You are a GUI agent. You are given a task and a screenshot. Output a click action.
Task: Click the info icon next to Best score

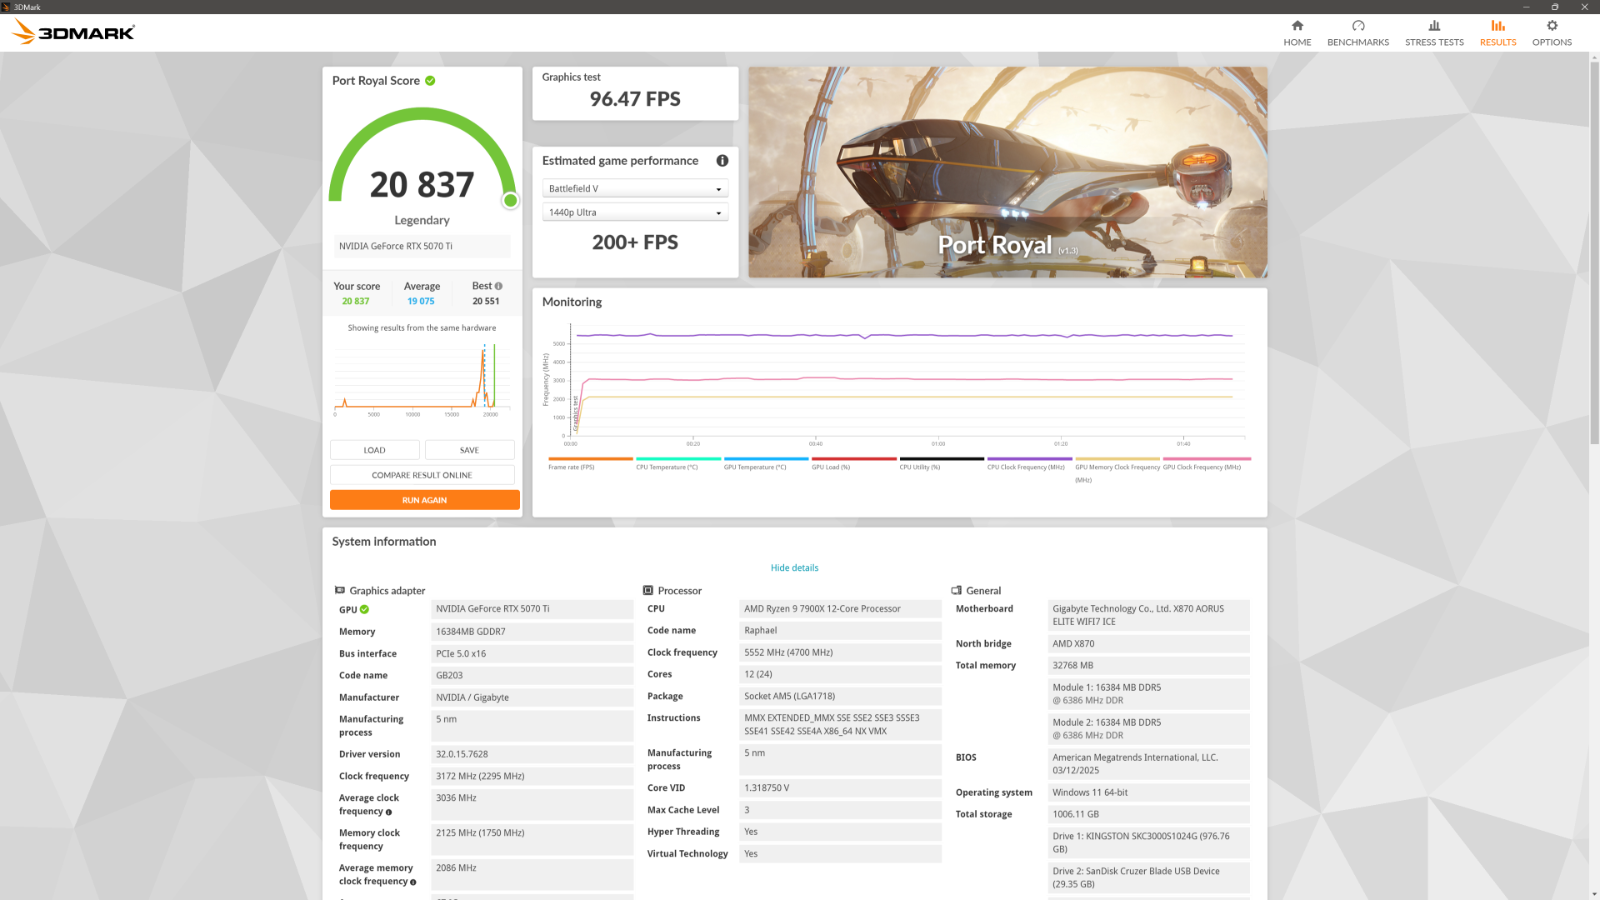(x=499, y=286)
